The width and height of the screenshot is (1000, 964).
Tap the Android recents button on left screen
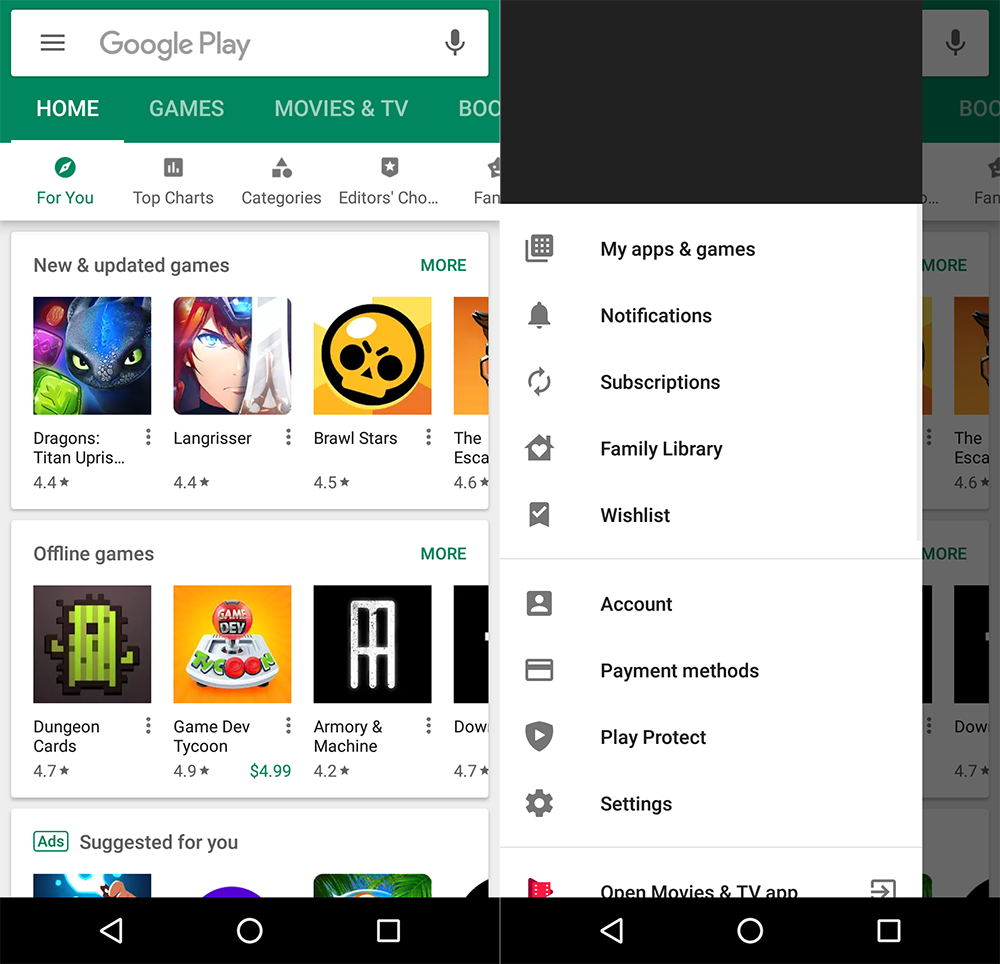pos(388,931)
